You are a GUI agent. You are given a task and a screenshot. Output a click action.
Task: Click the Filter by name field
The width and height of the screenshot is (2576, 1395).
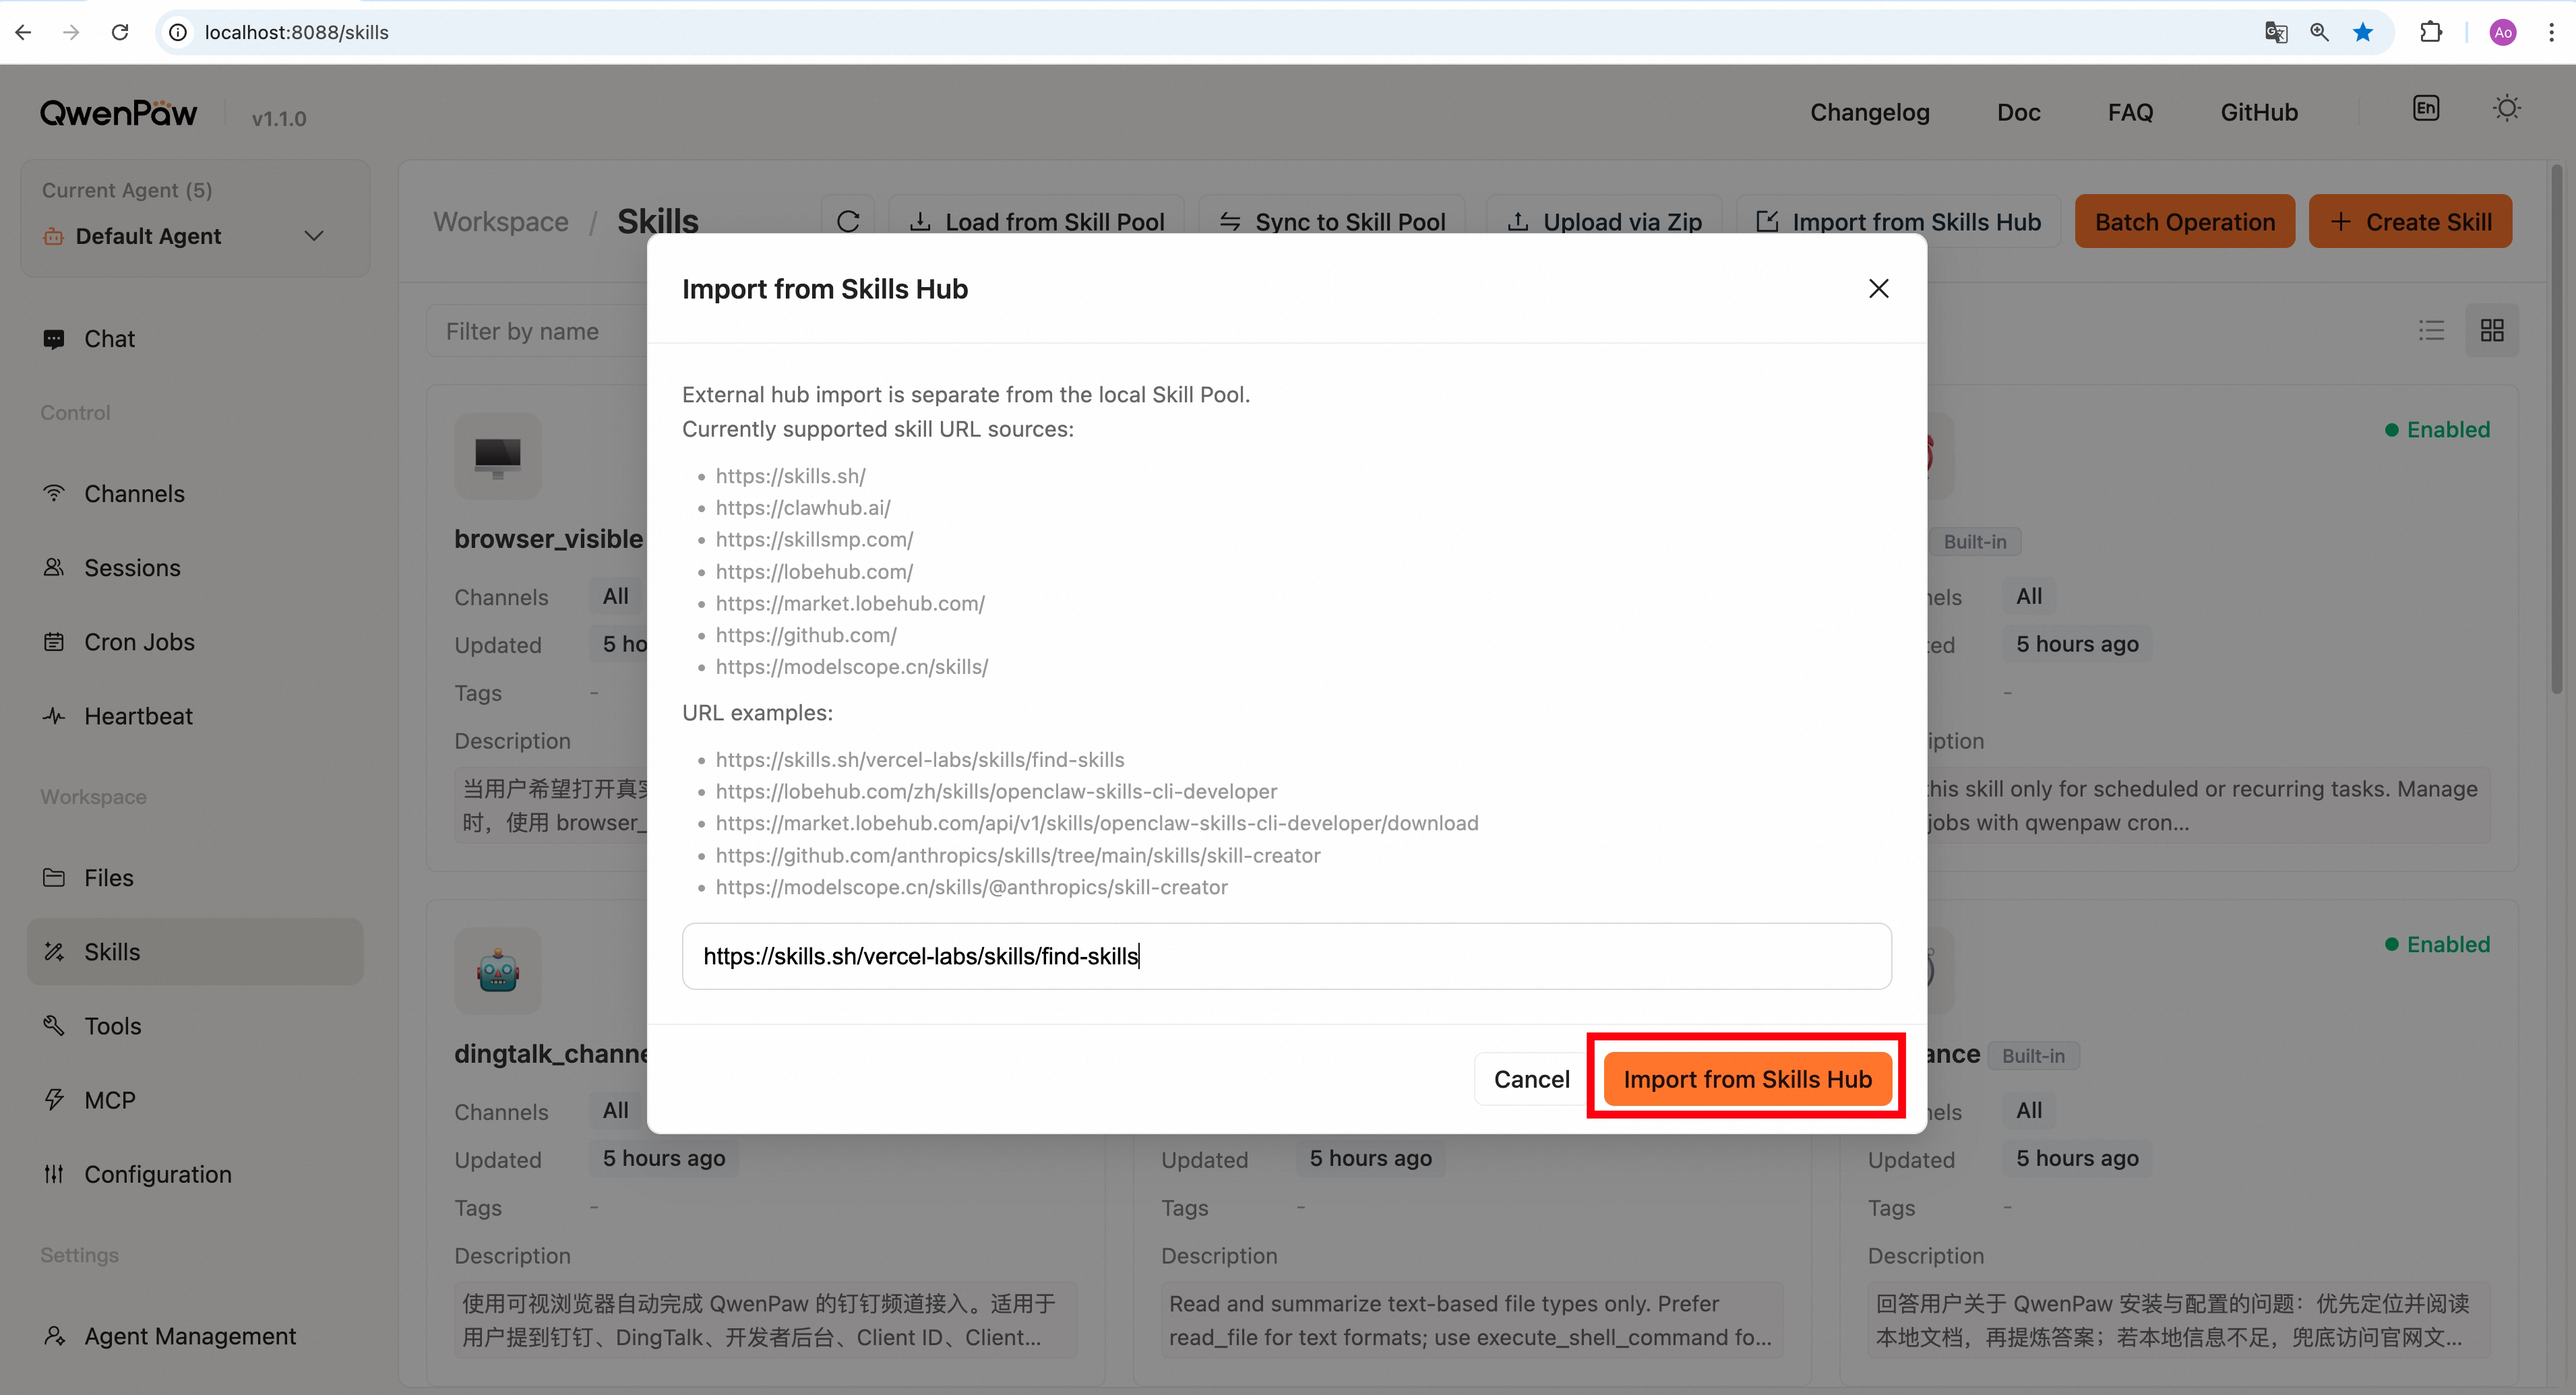538,331
